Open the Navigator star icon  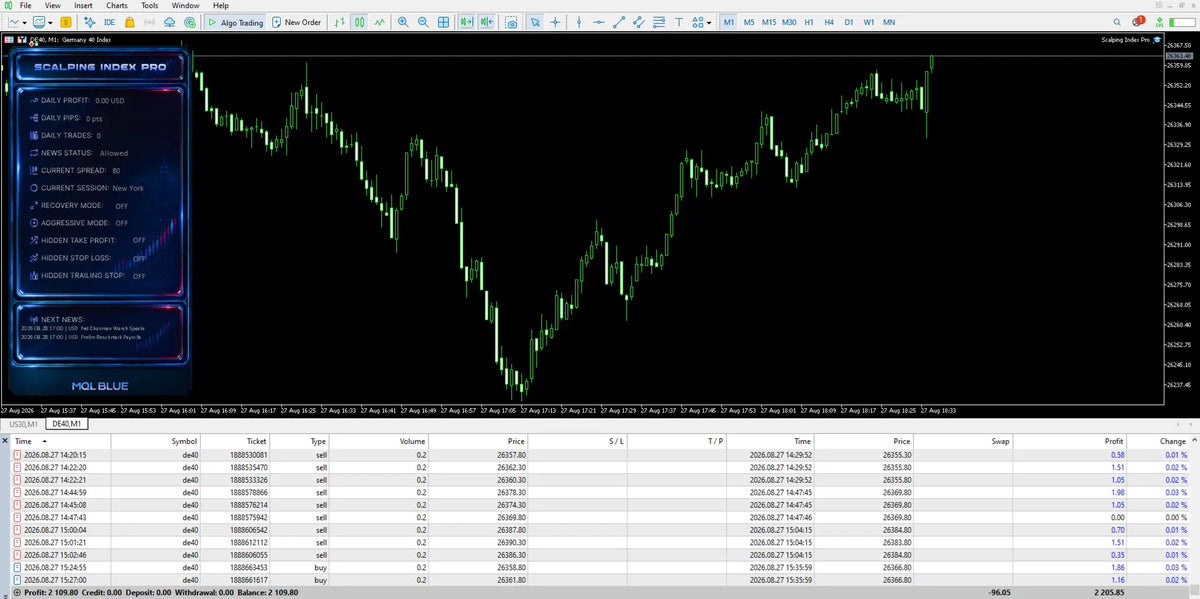click(x=90, y=22)
